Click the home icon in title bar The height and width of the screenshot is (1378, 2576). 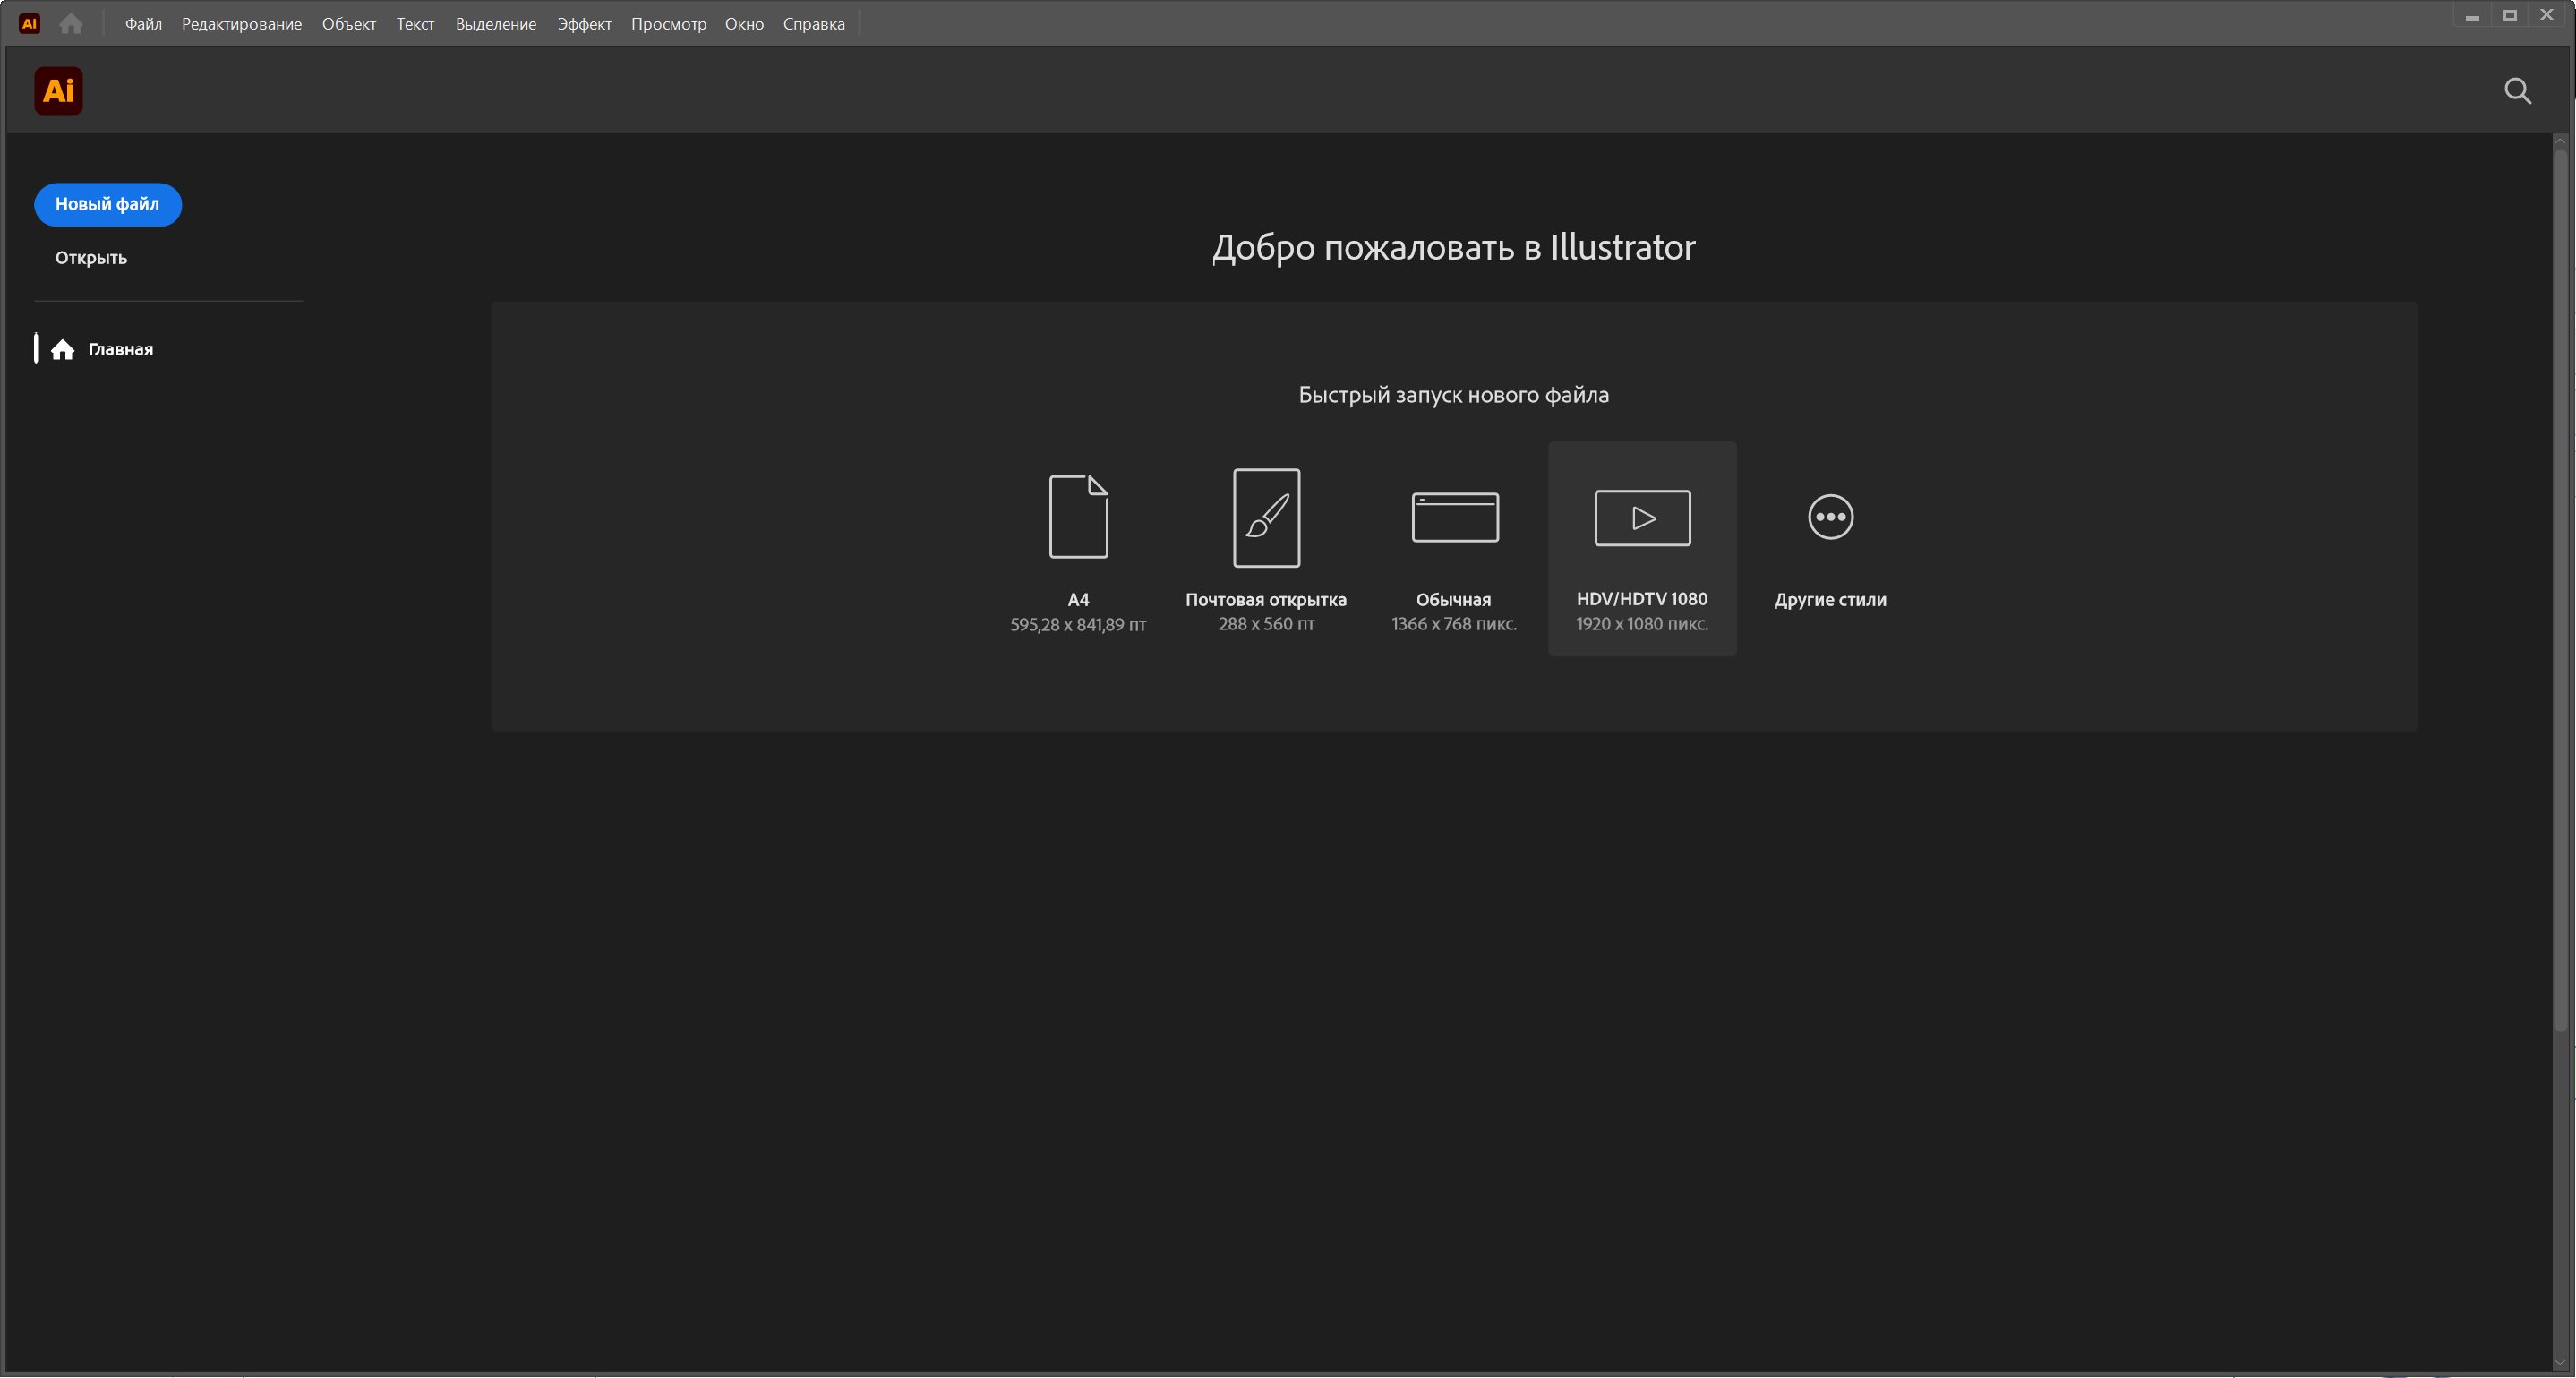tap(70, 23)
